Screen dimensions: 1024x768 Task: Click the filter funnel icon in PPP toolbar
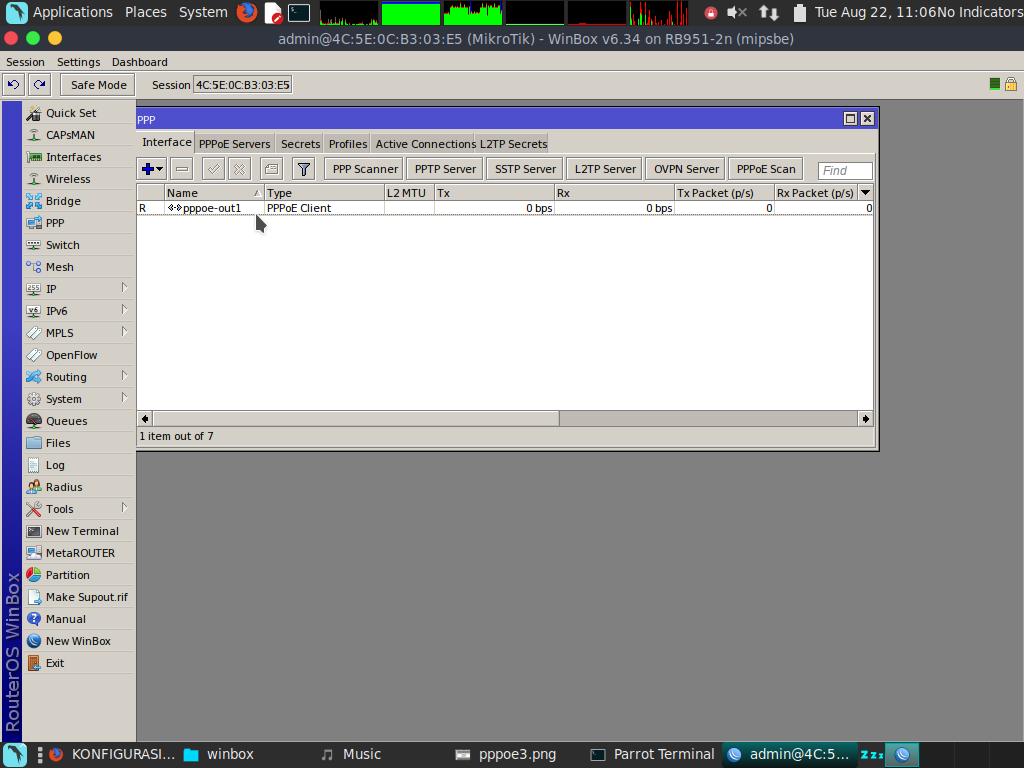[x=303, y=168]
